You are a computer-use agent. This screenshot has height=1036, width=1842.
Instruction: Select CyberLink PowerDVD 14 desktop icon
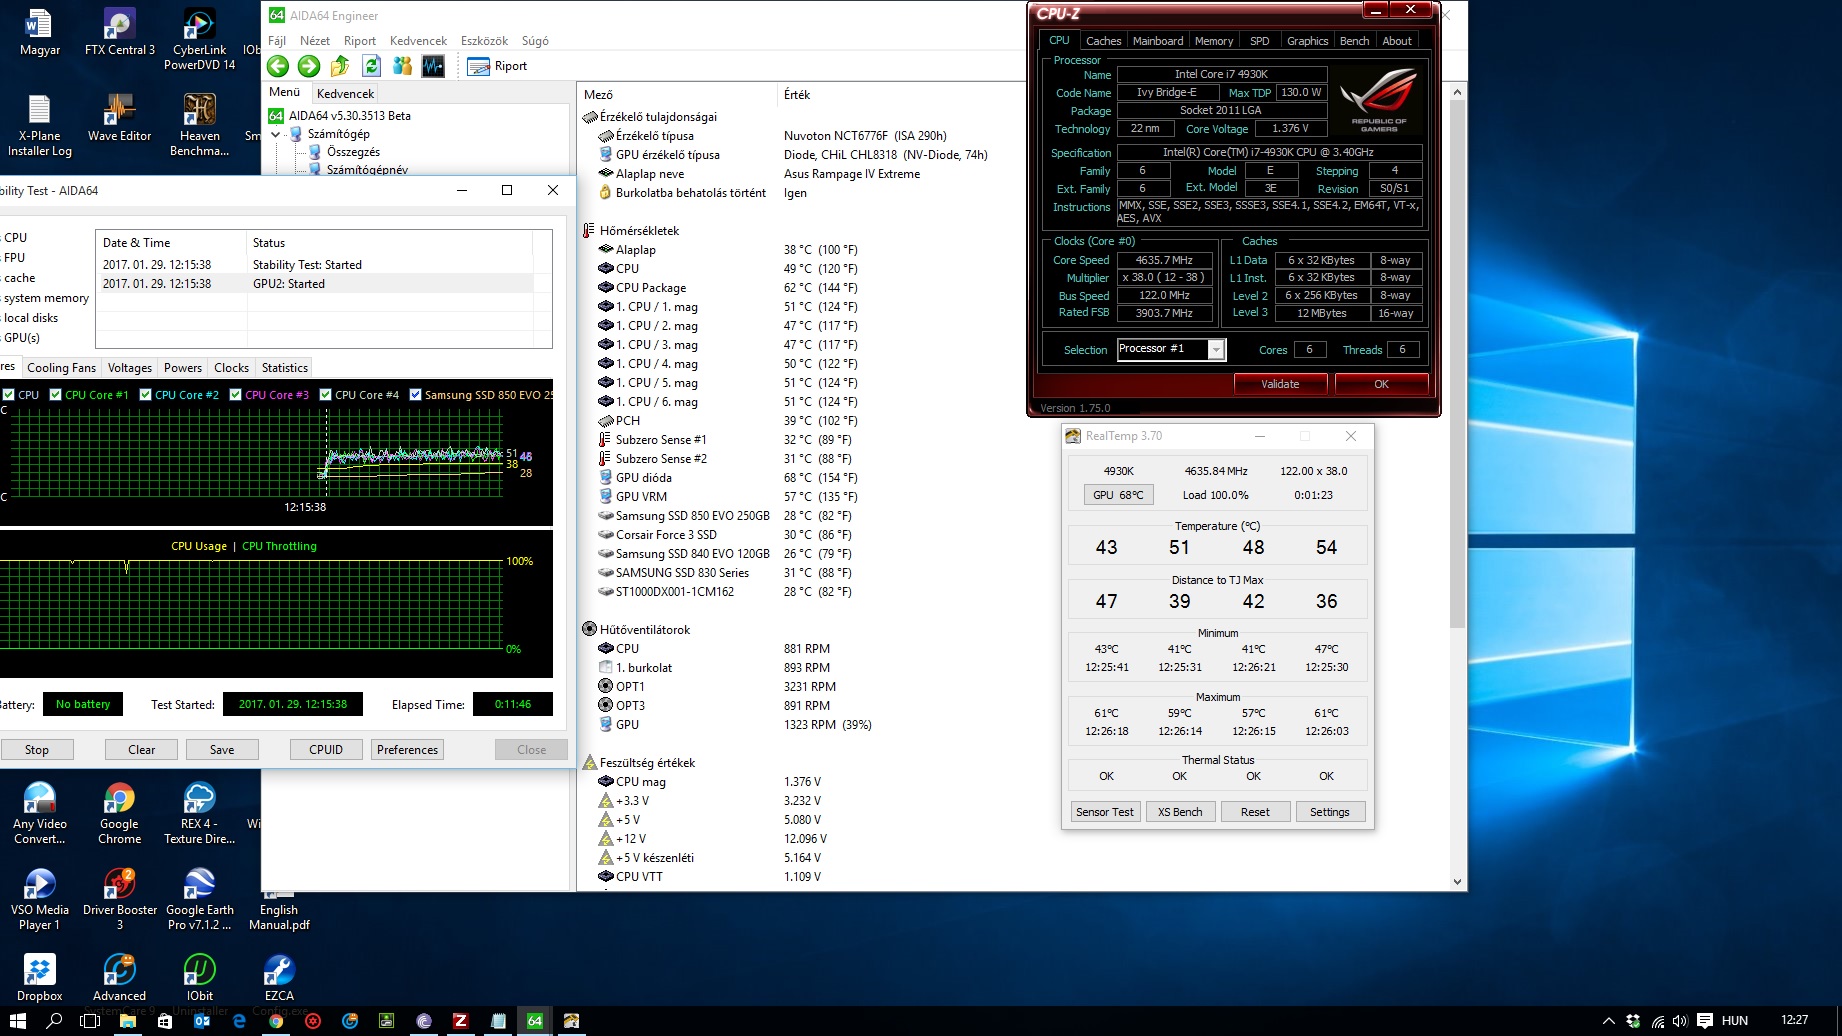[199, 40]
